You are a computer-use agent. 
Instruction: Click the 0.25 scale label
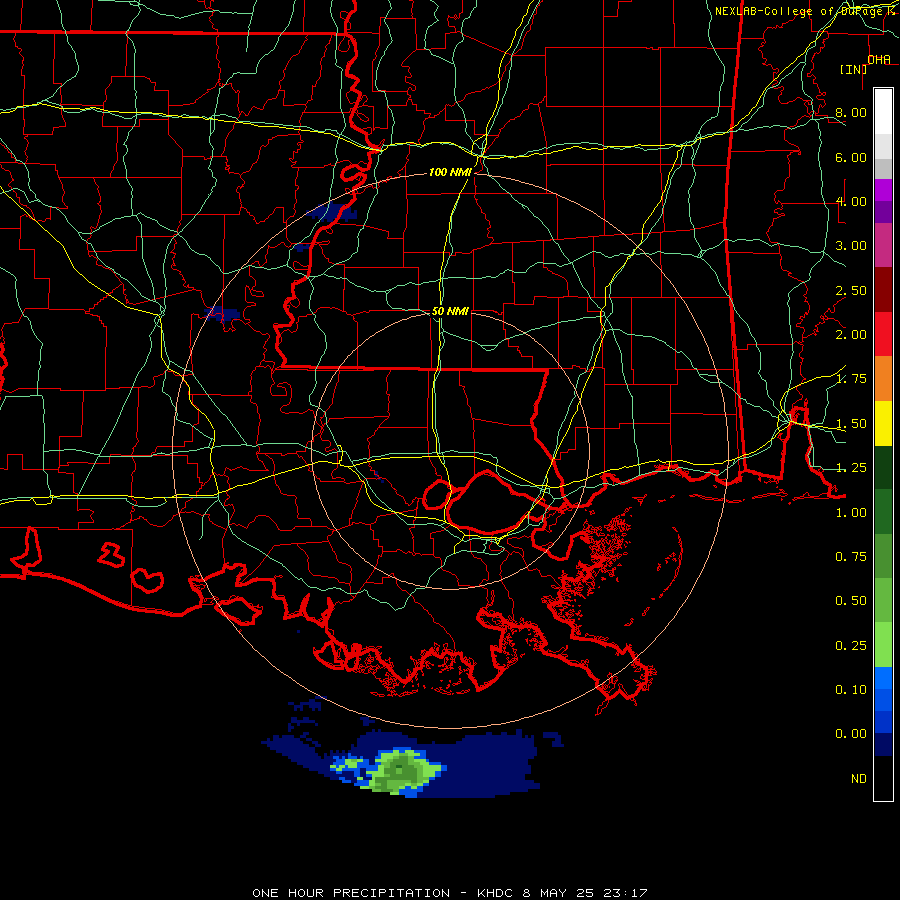pos(851,646)
